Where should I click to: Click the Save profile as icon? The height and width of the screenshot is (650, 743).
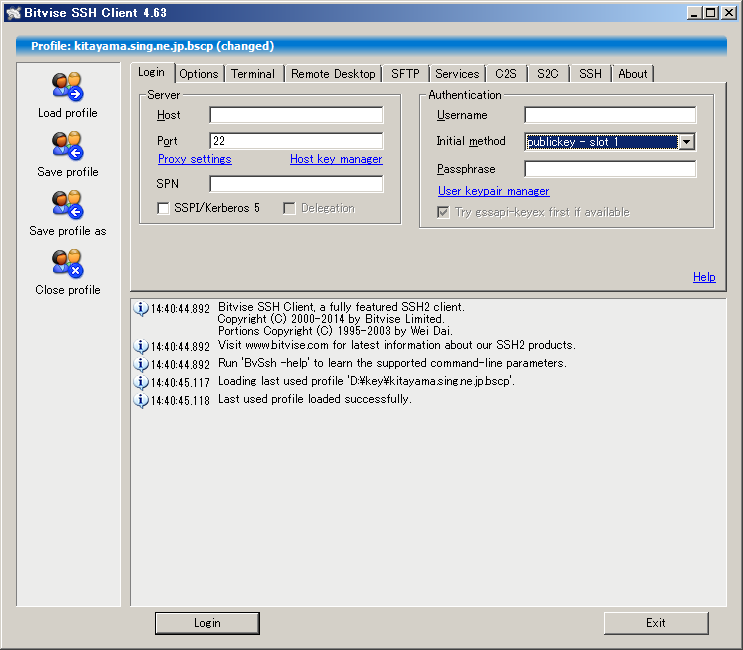point(68,205)
